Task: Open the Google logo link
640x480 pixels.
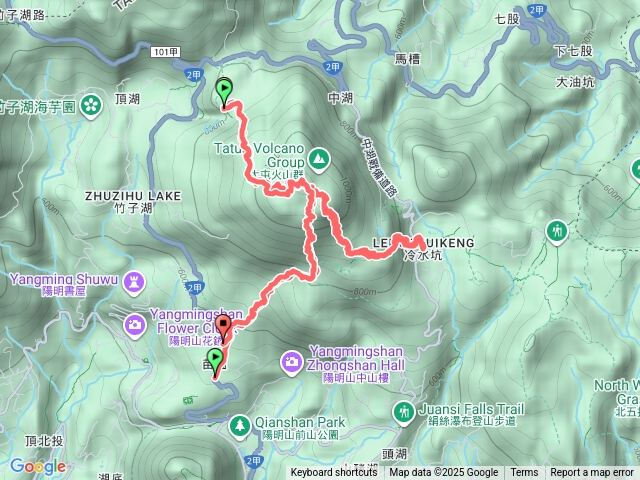Action: [x=38, y=466]
